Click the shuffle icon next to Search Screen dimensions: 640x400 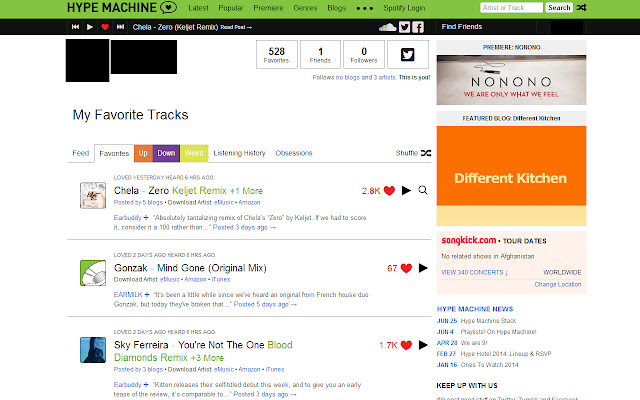[581, 7]
